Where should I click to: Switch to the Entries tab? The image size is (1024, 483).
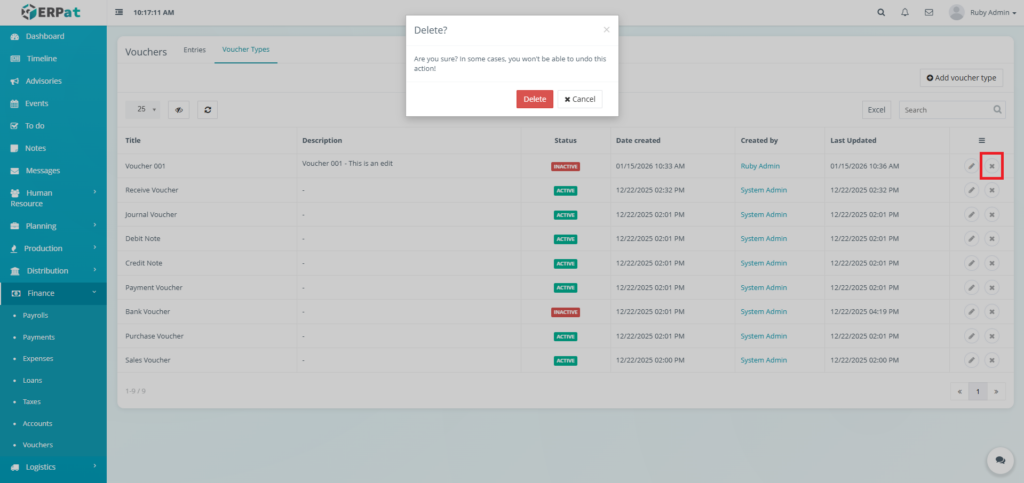(x=194, y=50)
